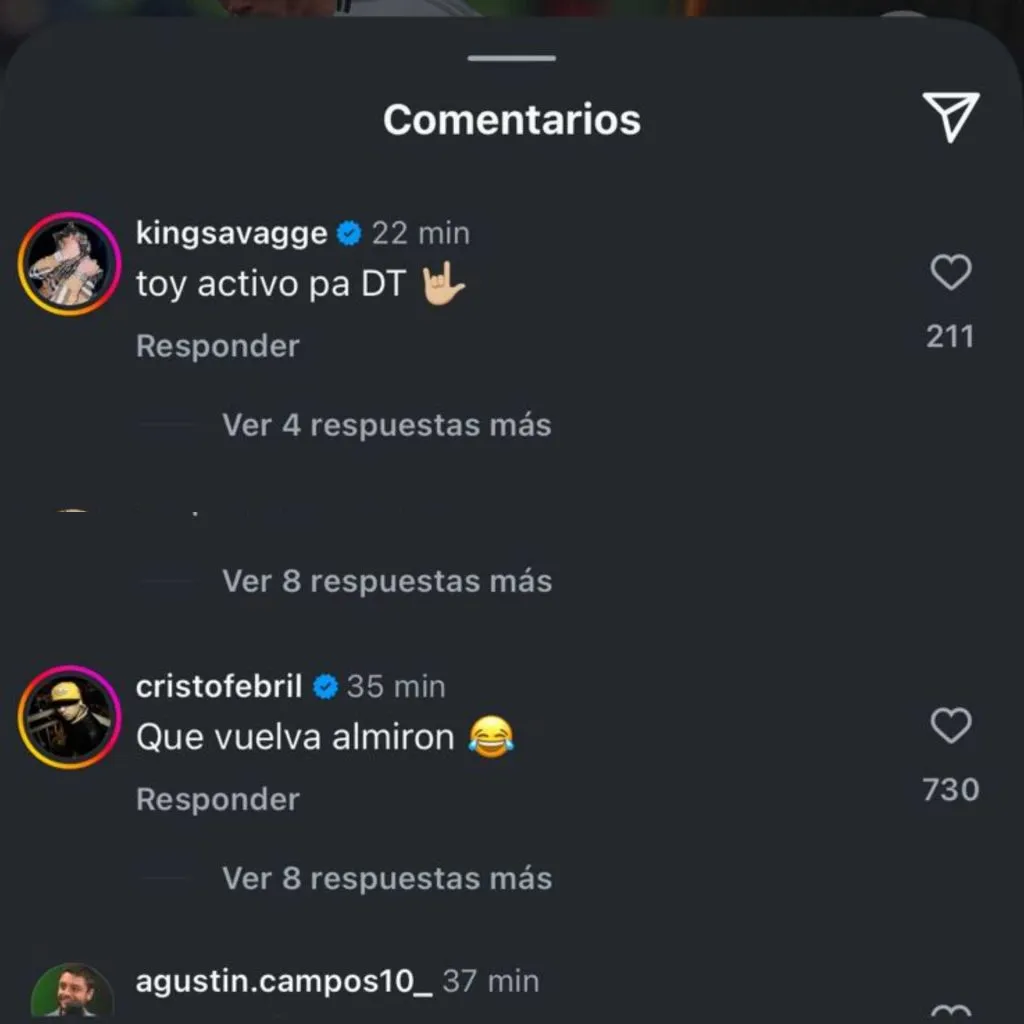Open kingsavagge's profile picture

68,264
